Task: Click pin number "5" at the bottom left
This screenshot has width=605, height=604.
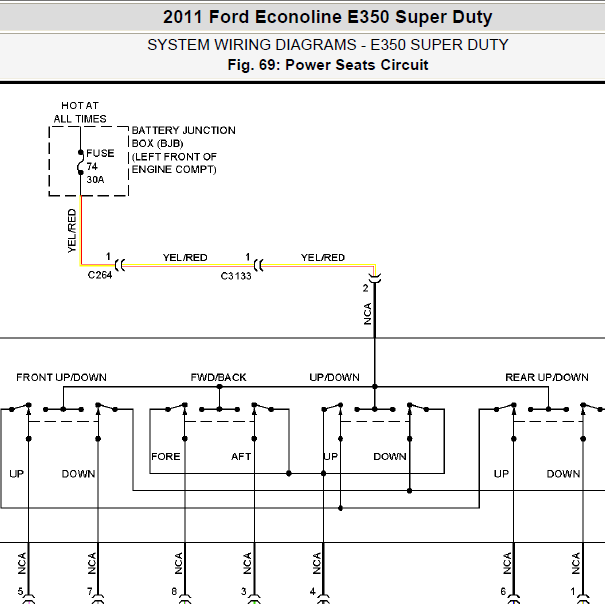Action: [x=20, y=591]
